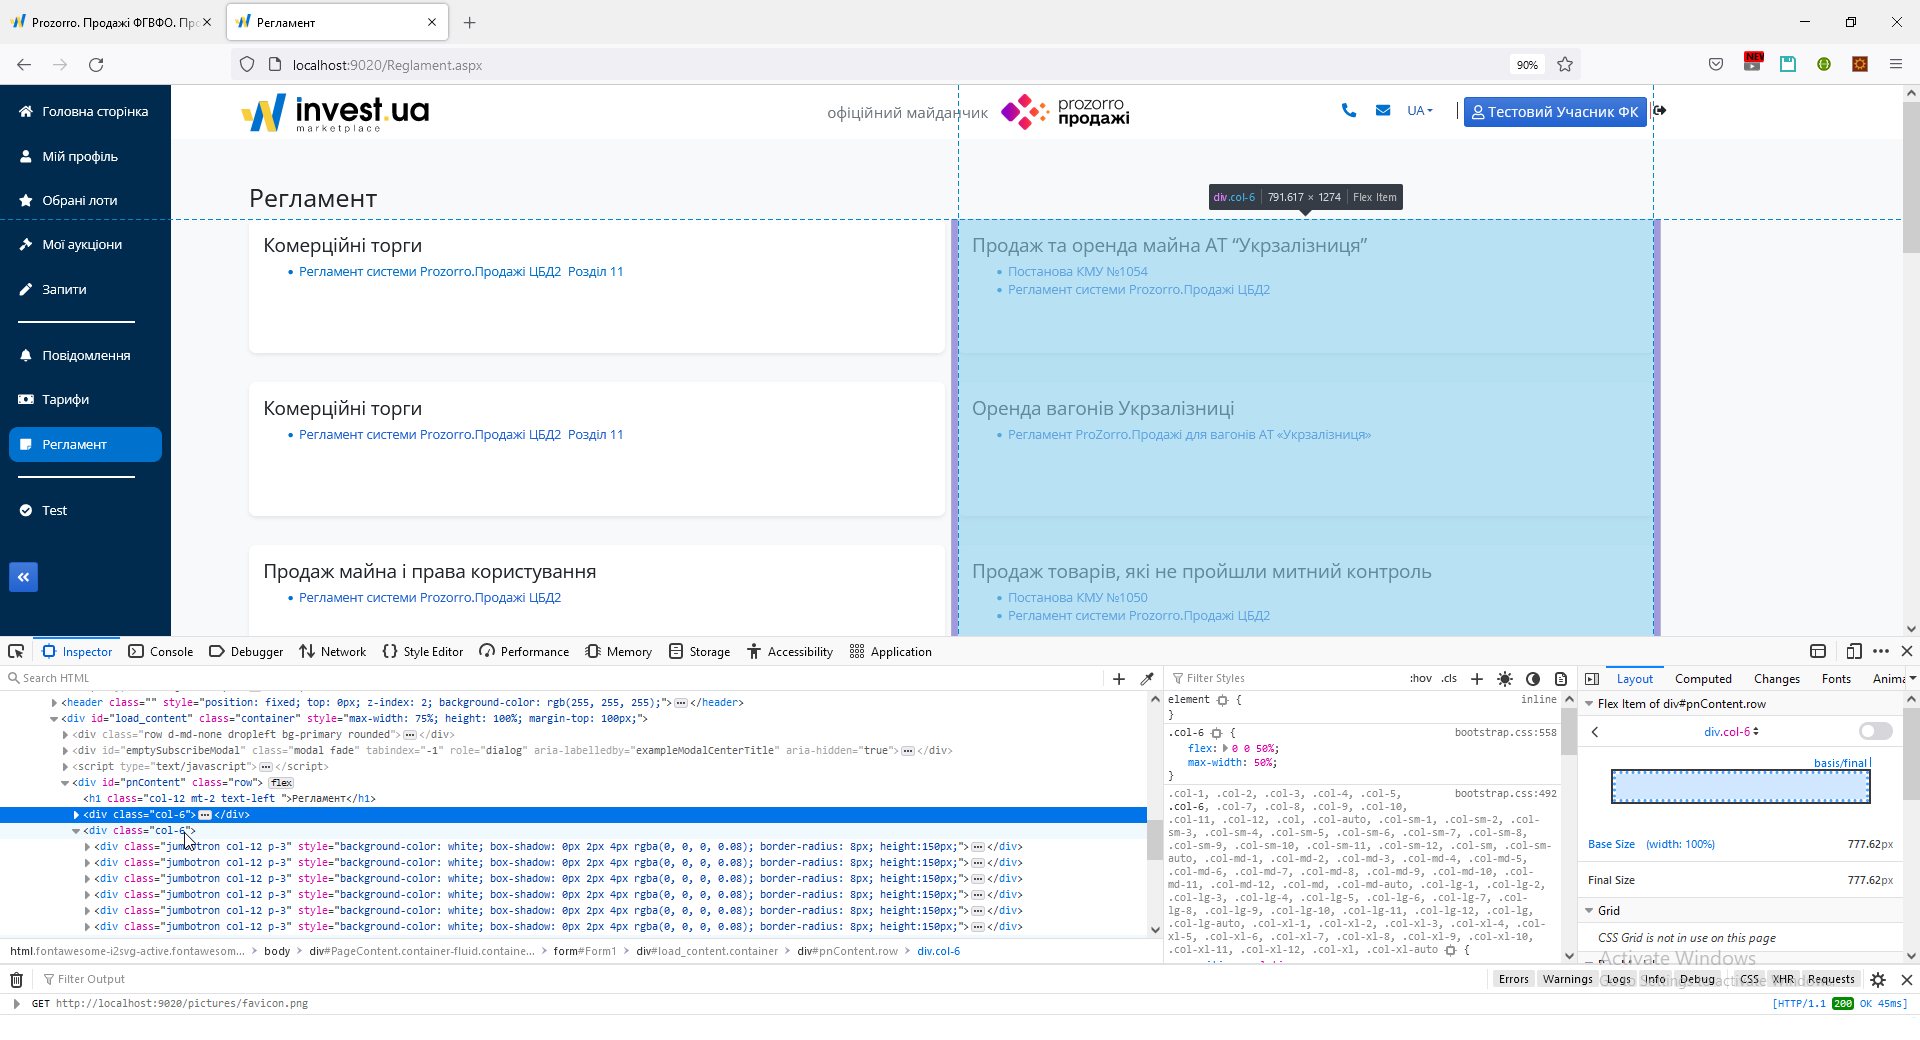
Task: Switch to the Console devtools tab
Action: coord(161,651)
